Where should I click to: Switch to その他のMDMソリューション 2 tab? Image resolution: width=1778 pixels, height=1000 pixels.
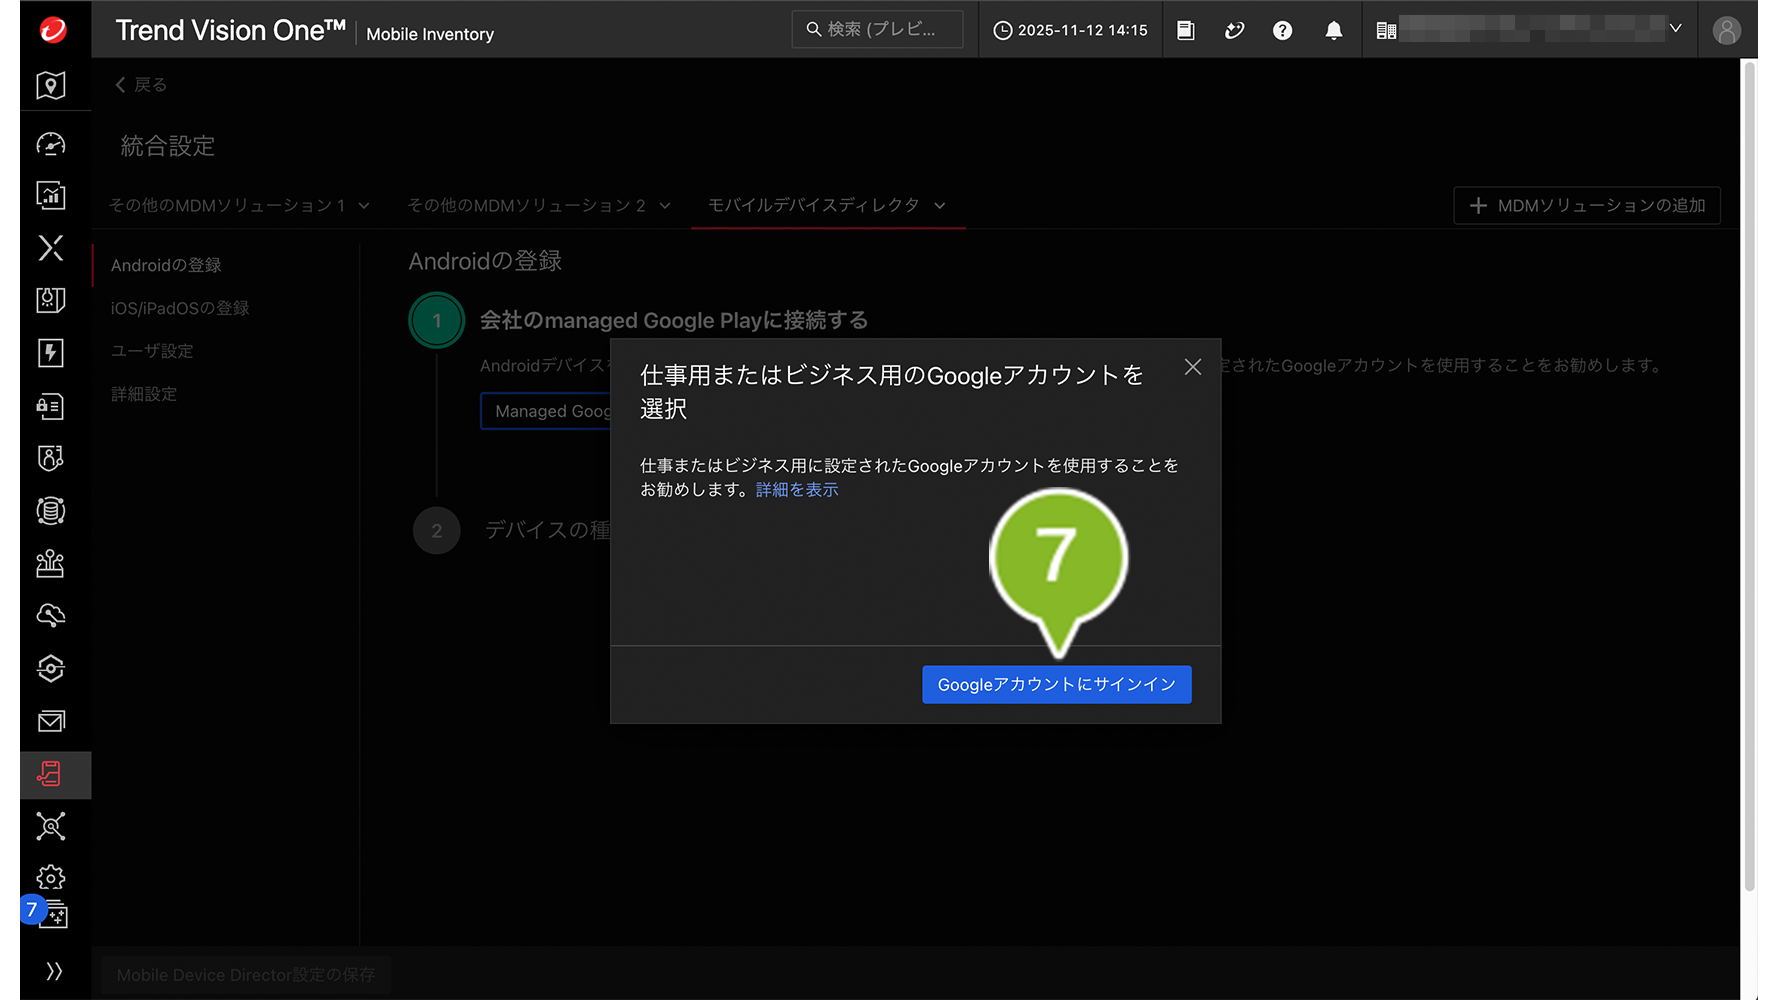point(526,206)
